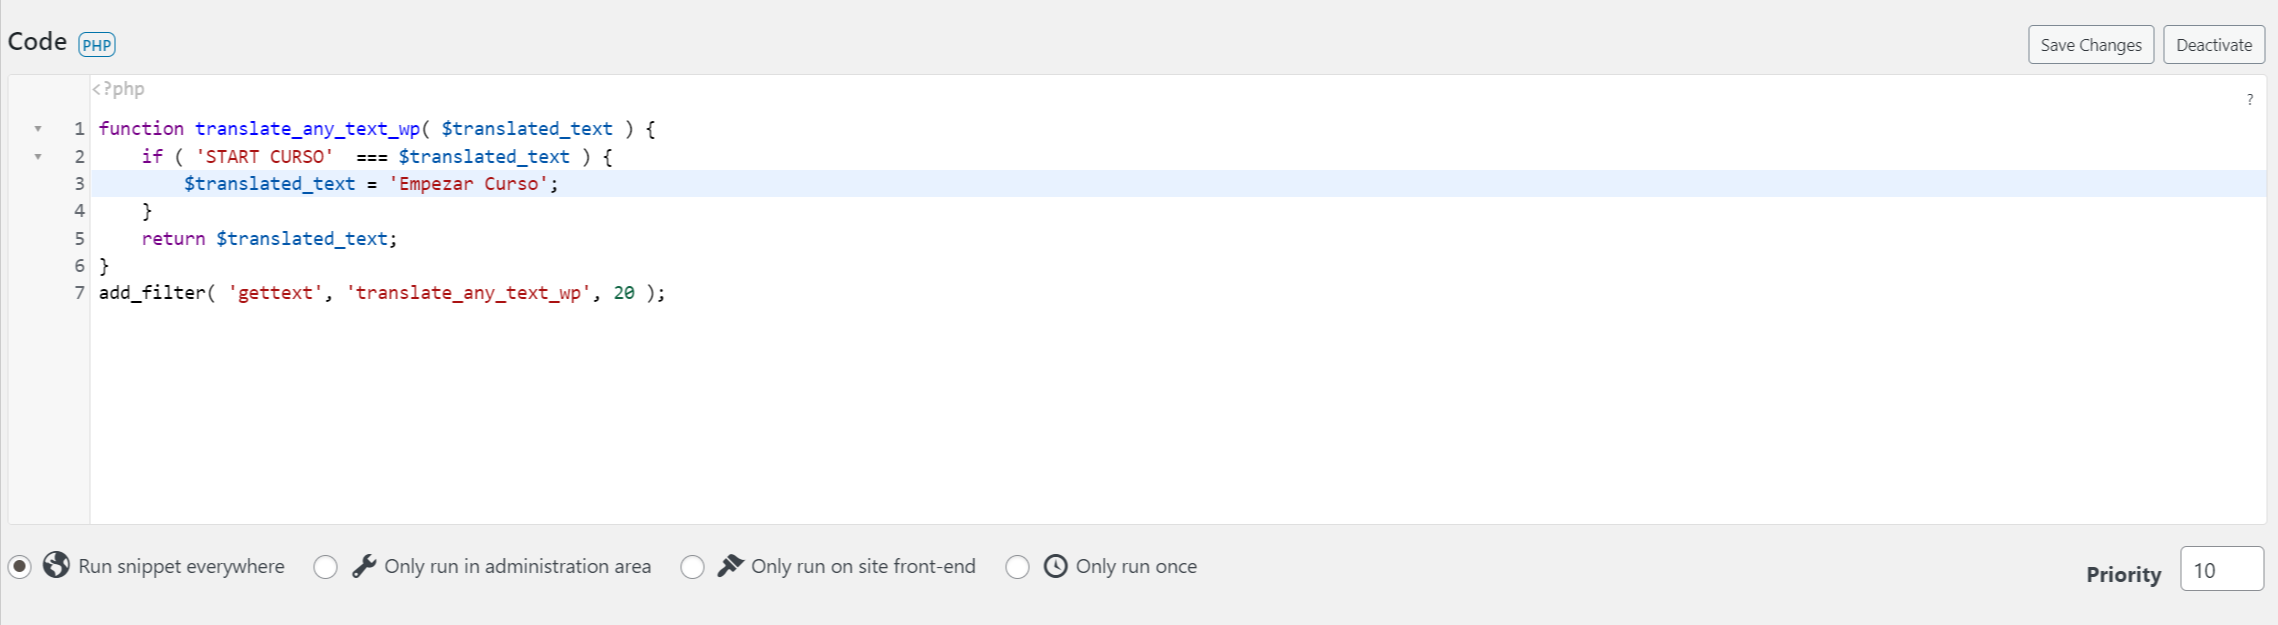Click the wrench icon for administration area
Viewport: 2278px width, 625px height.
[364, 566]
